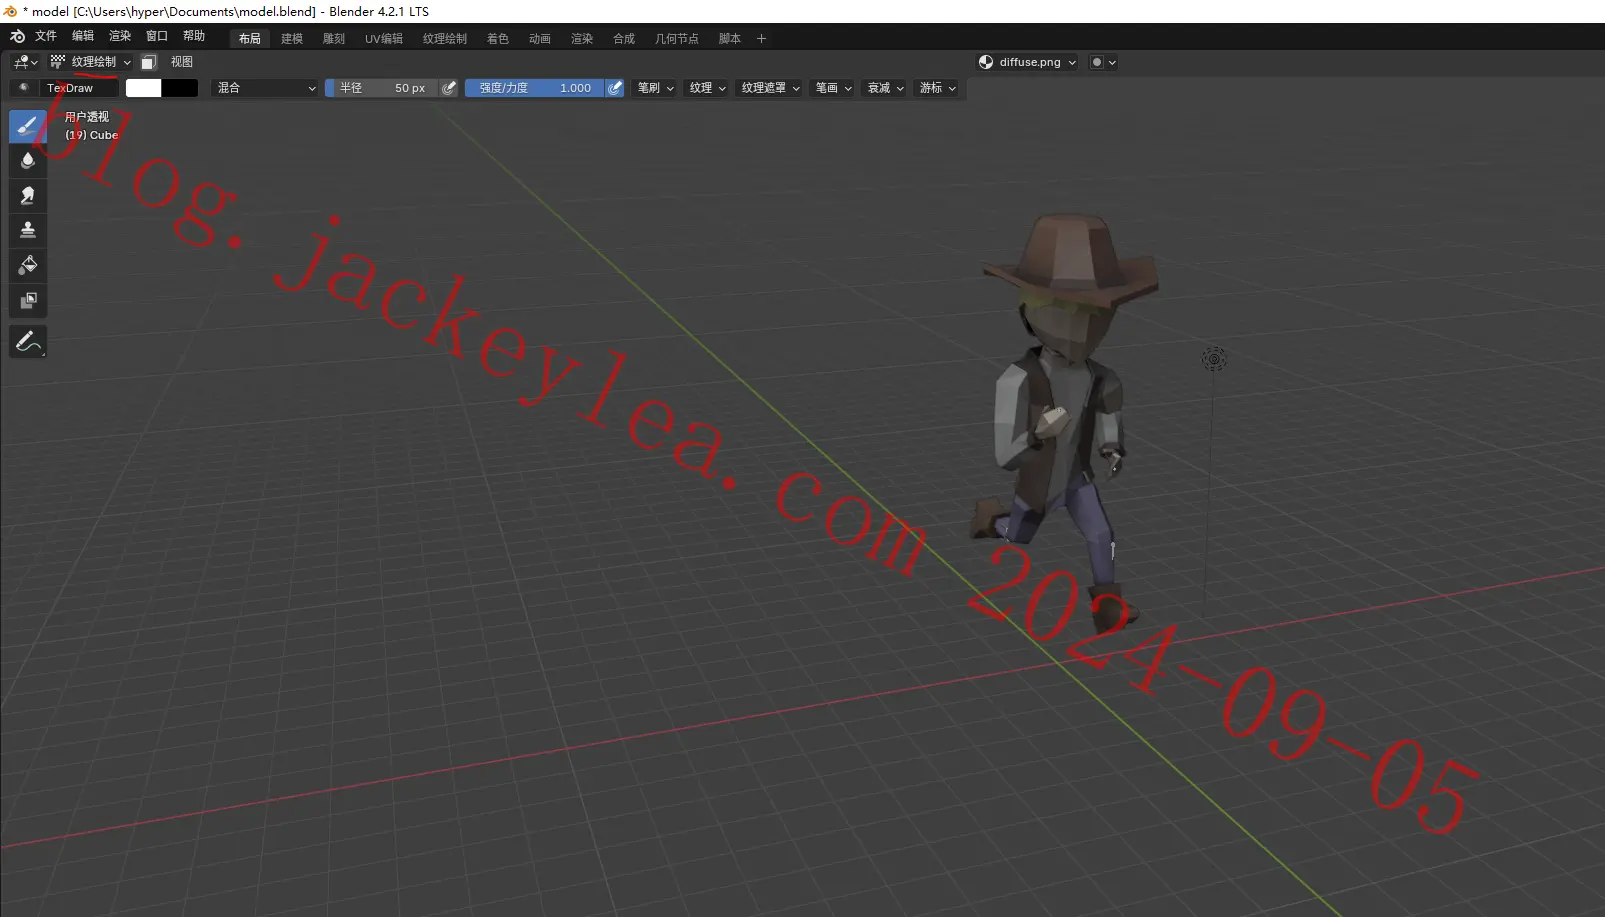The image size is (1605, 917).
Task: Switch to the UV编辑 workspace tab
Action: coord(384,38)
